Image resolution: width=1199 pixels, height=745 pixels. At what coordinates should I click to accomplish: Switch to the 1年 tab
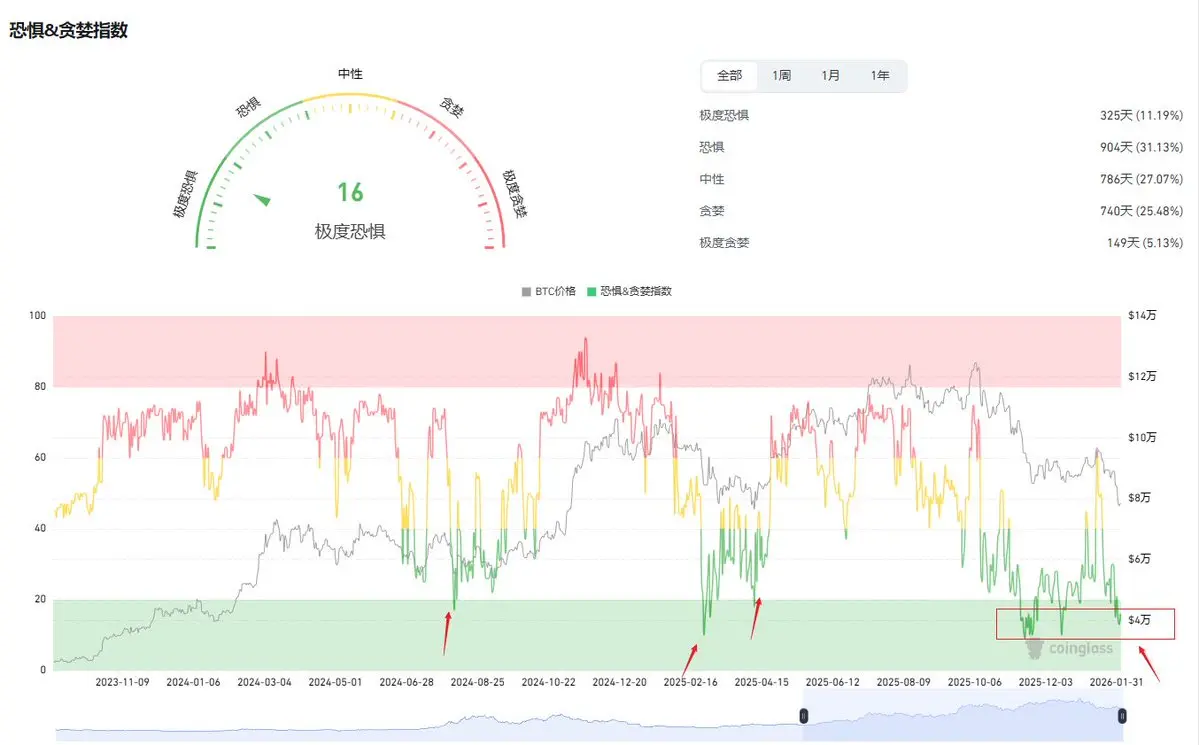pos(880,76)
